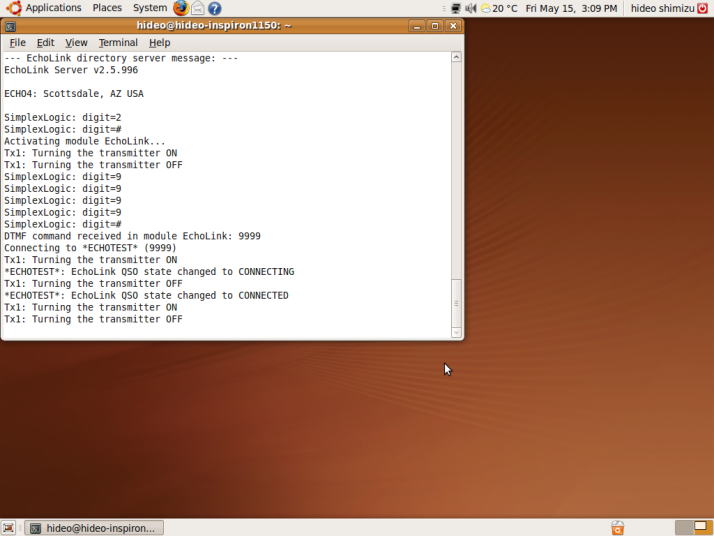Open the weather applet showing 20 °C
714x536 pixels.
[x=500, y=8]
